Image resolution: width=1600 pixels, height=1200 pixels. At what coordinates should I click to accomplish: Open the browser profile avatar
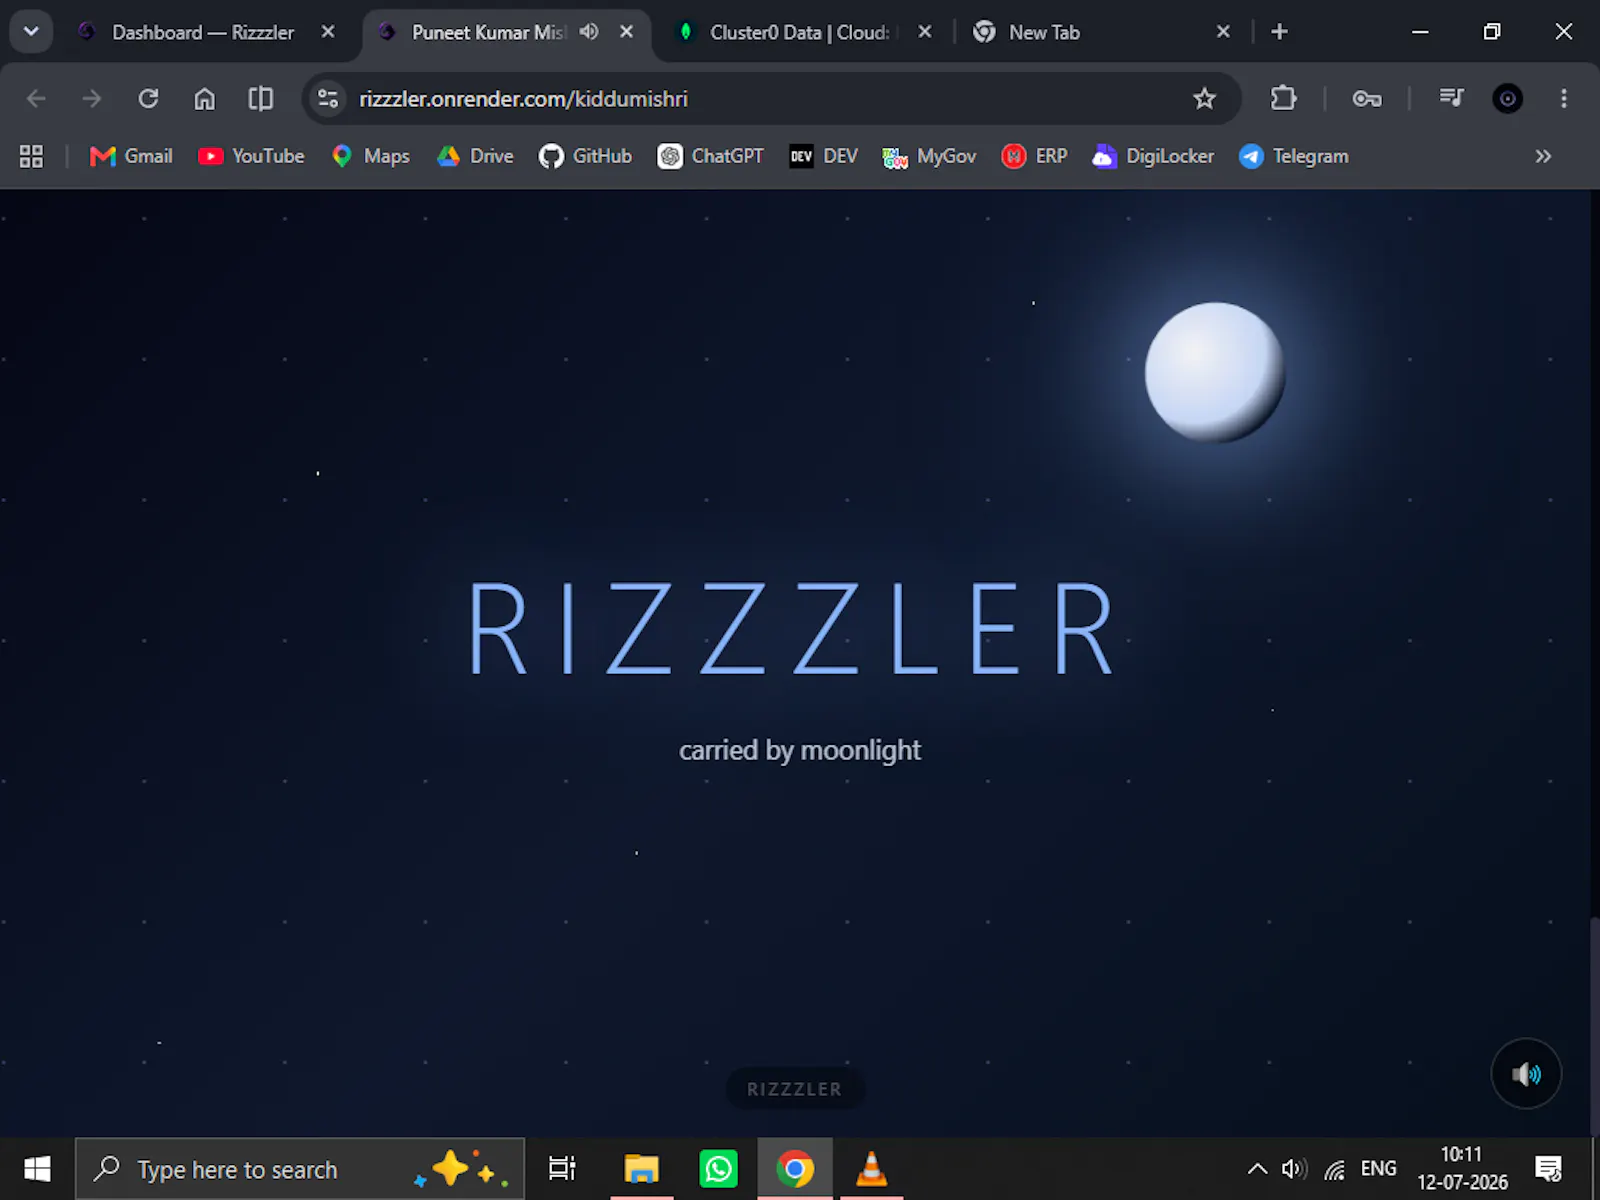click(1507, 99)
